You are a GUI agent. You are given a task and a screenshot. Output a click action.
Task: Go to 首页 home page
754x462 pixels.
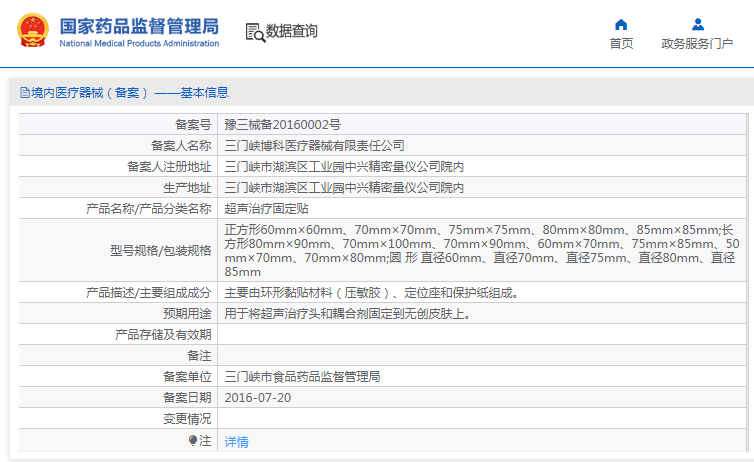point(621,44)
